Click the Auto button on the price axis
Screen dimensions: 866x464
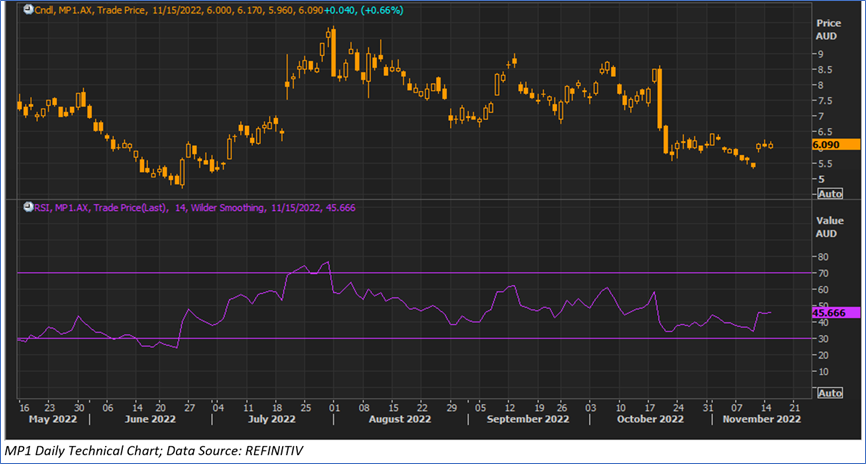830,194
